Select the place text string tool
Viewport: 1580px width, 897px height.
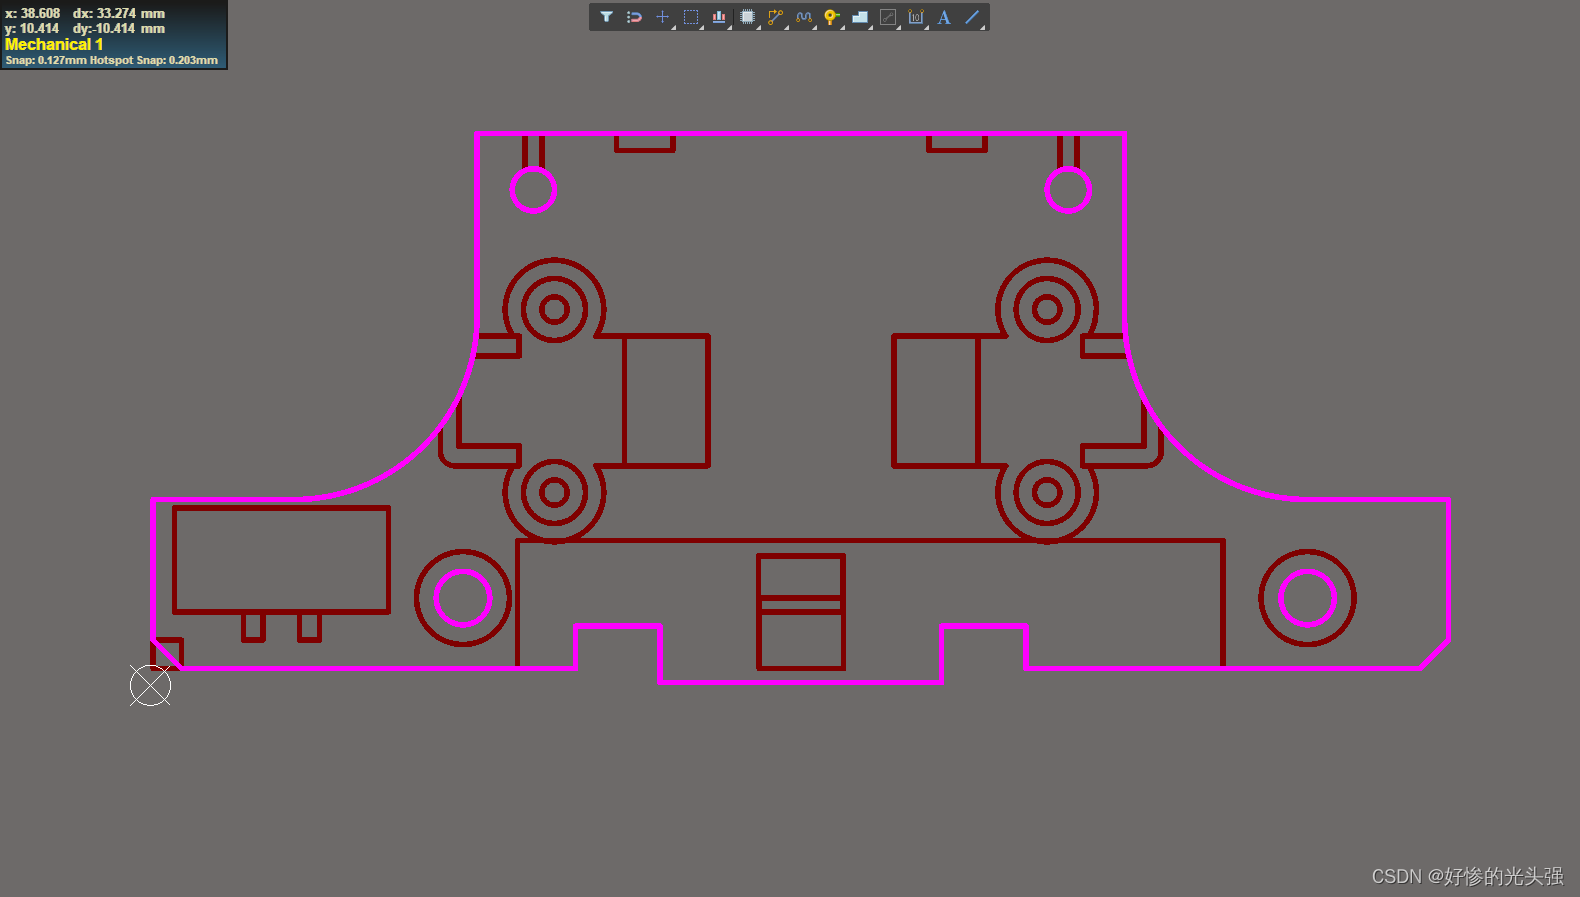coord(944,17)
